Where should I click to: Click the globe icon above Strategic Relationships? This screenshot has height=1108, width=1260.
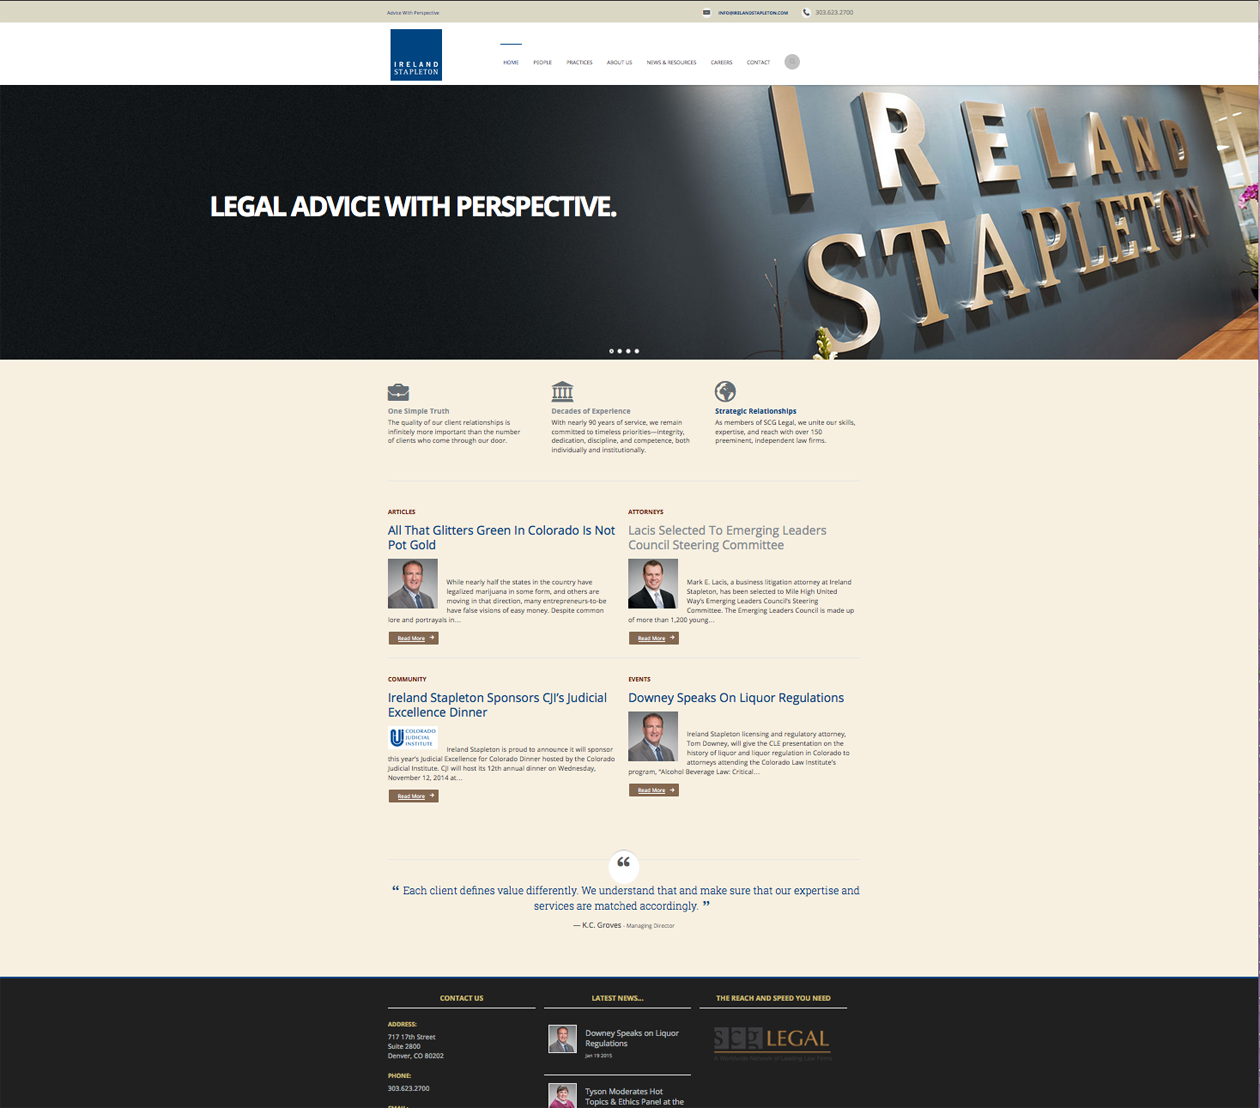coord(725,391)
